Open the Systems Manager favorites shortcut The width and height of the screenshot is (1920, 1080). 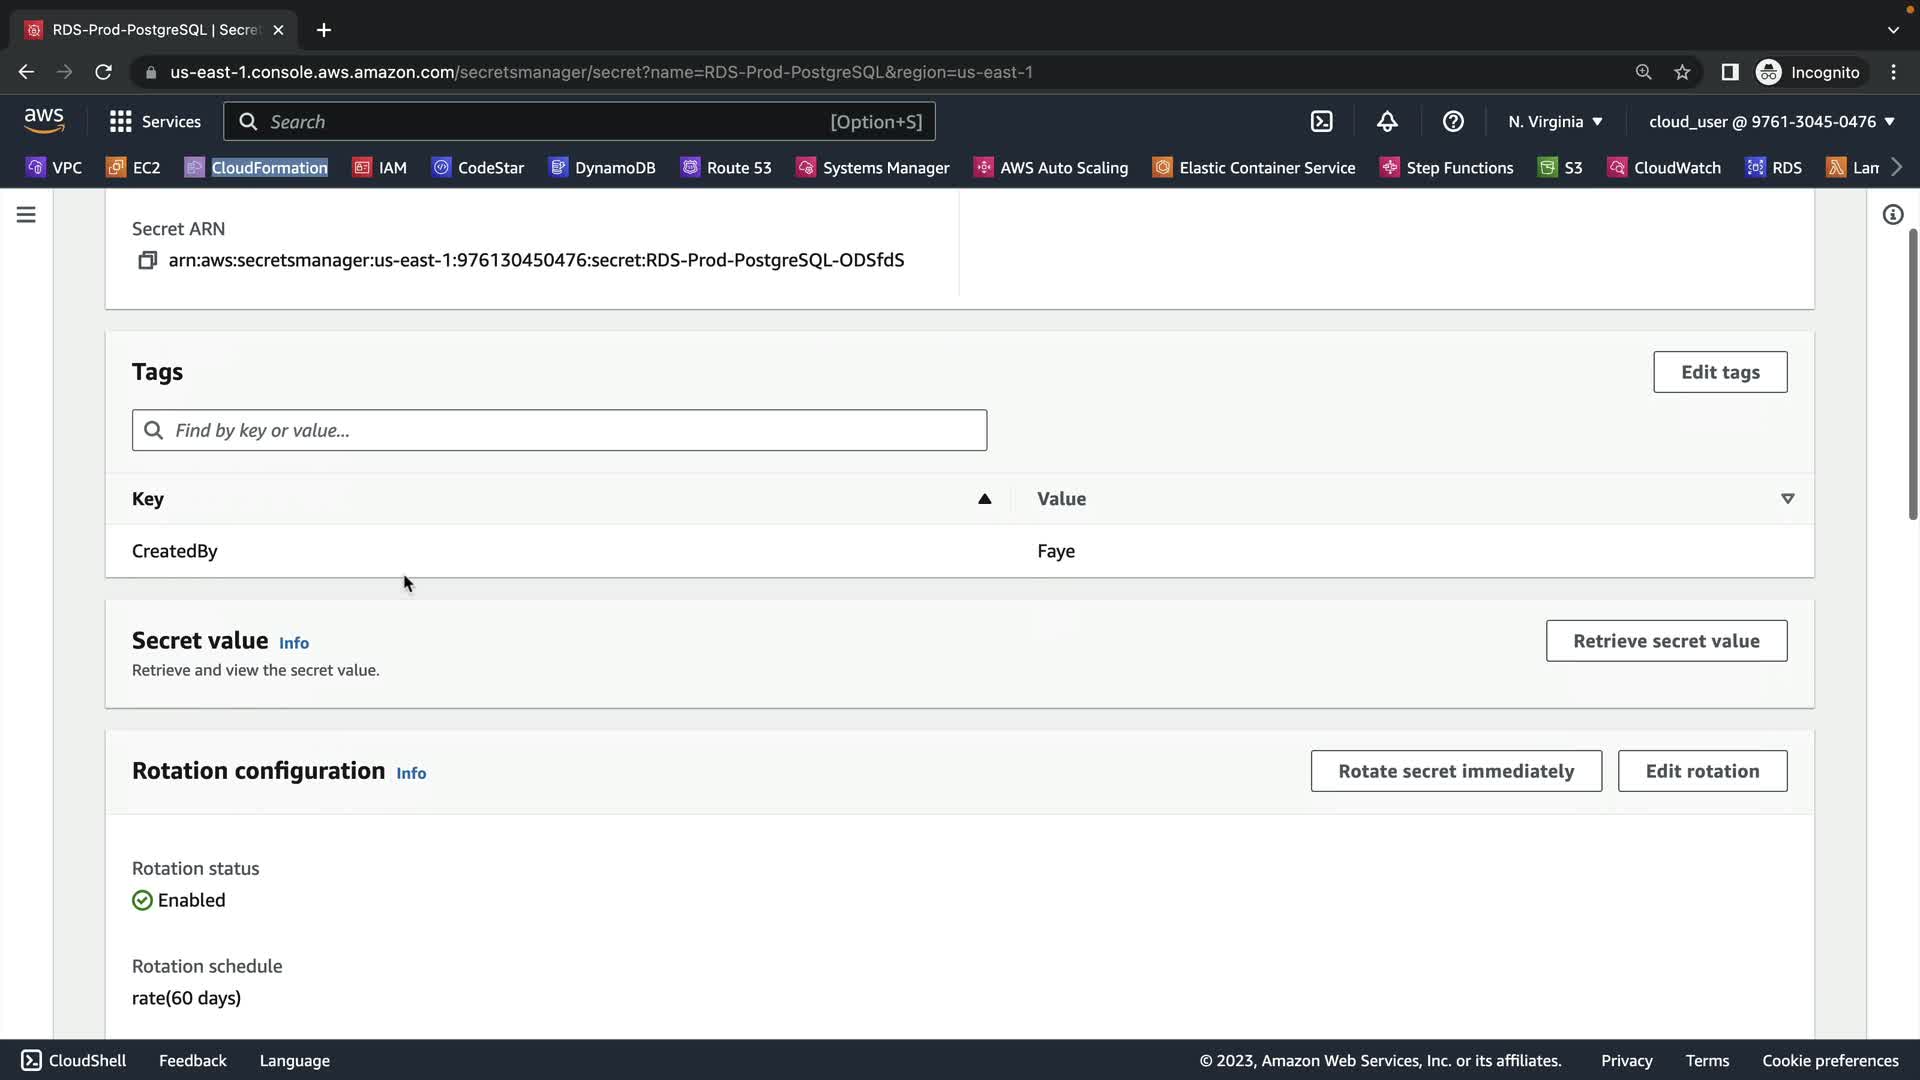873,167
